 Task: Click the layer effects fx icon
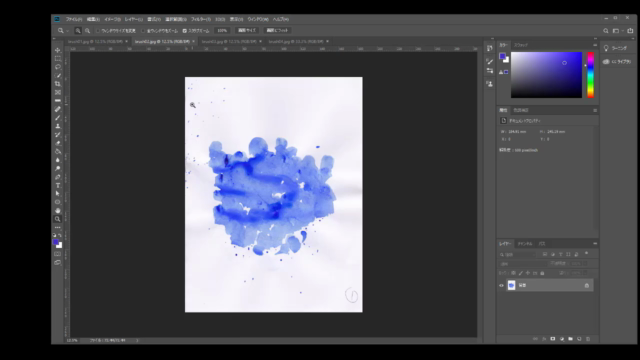coord(544,339)
